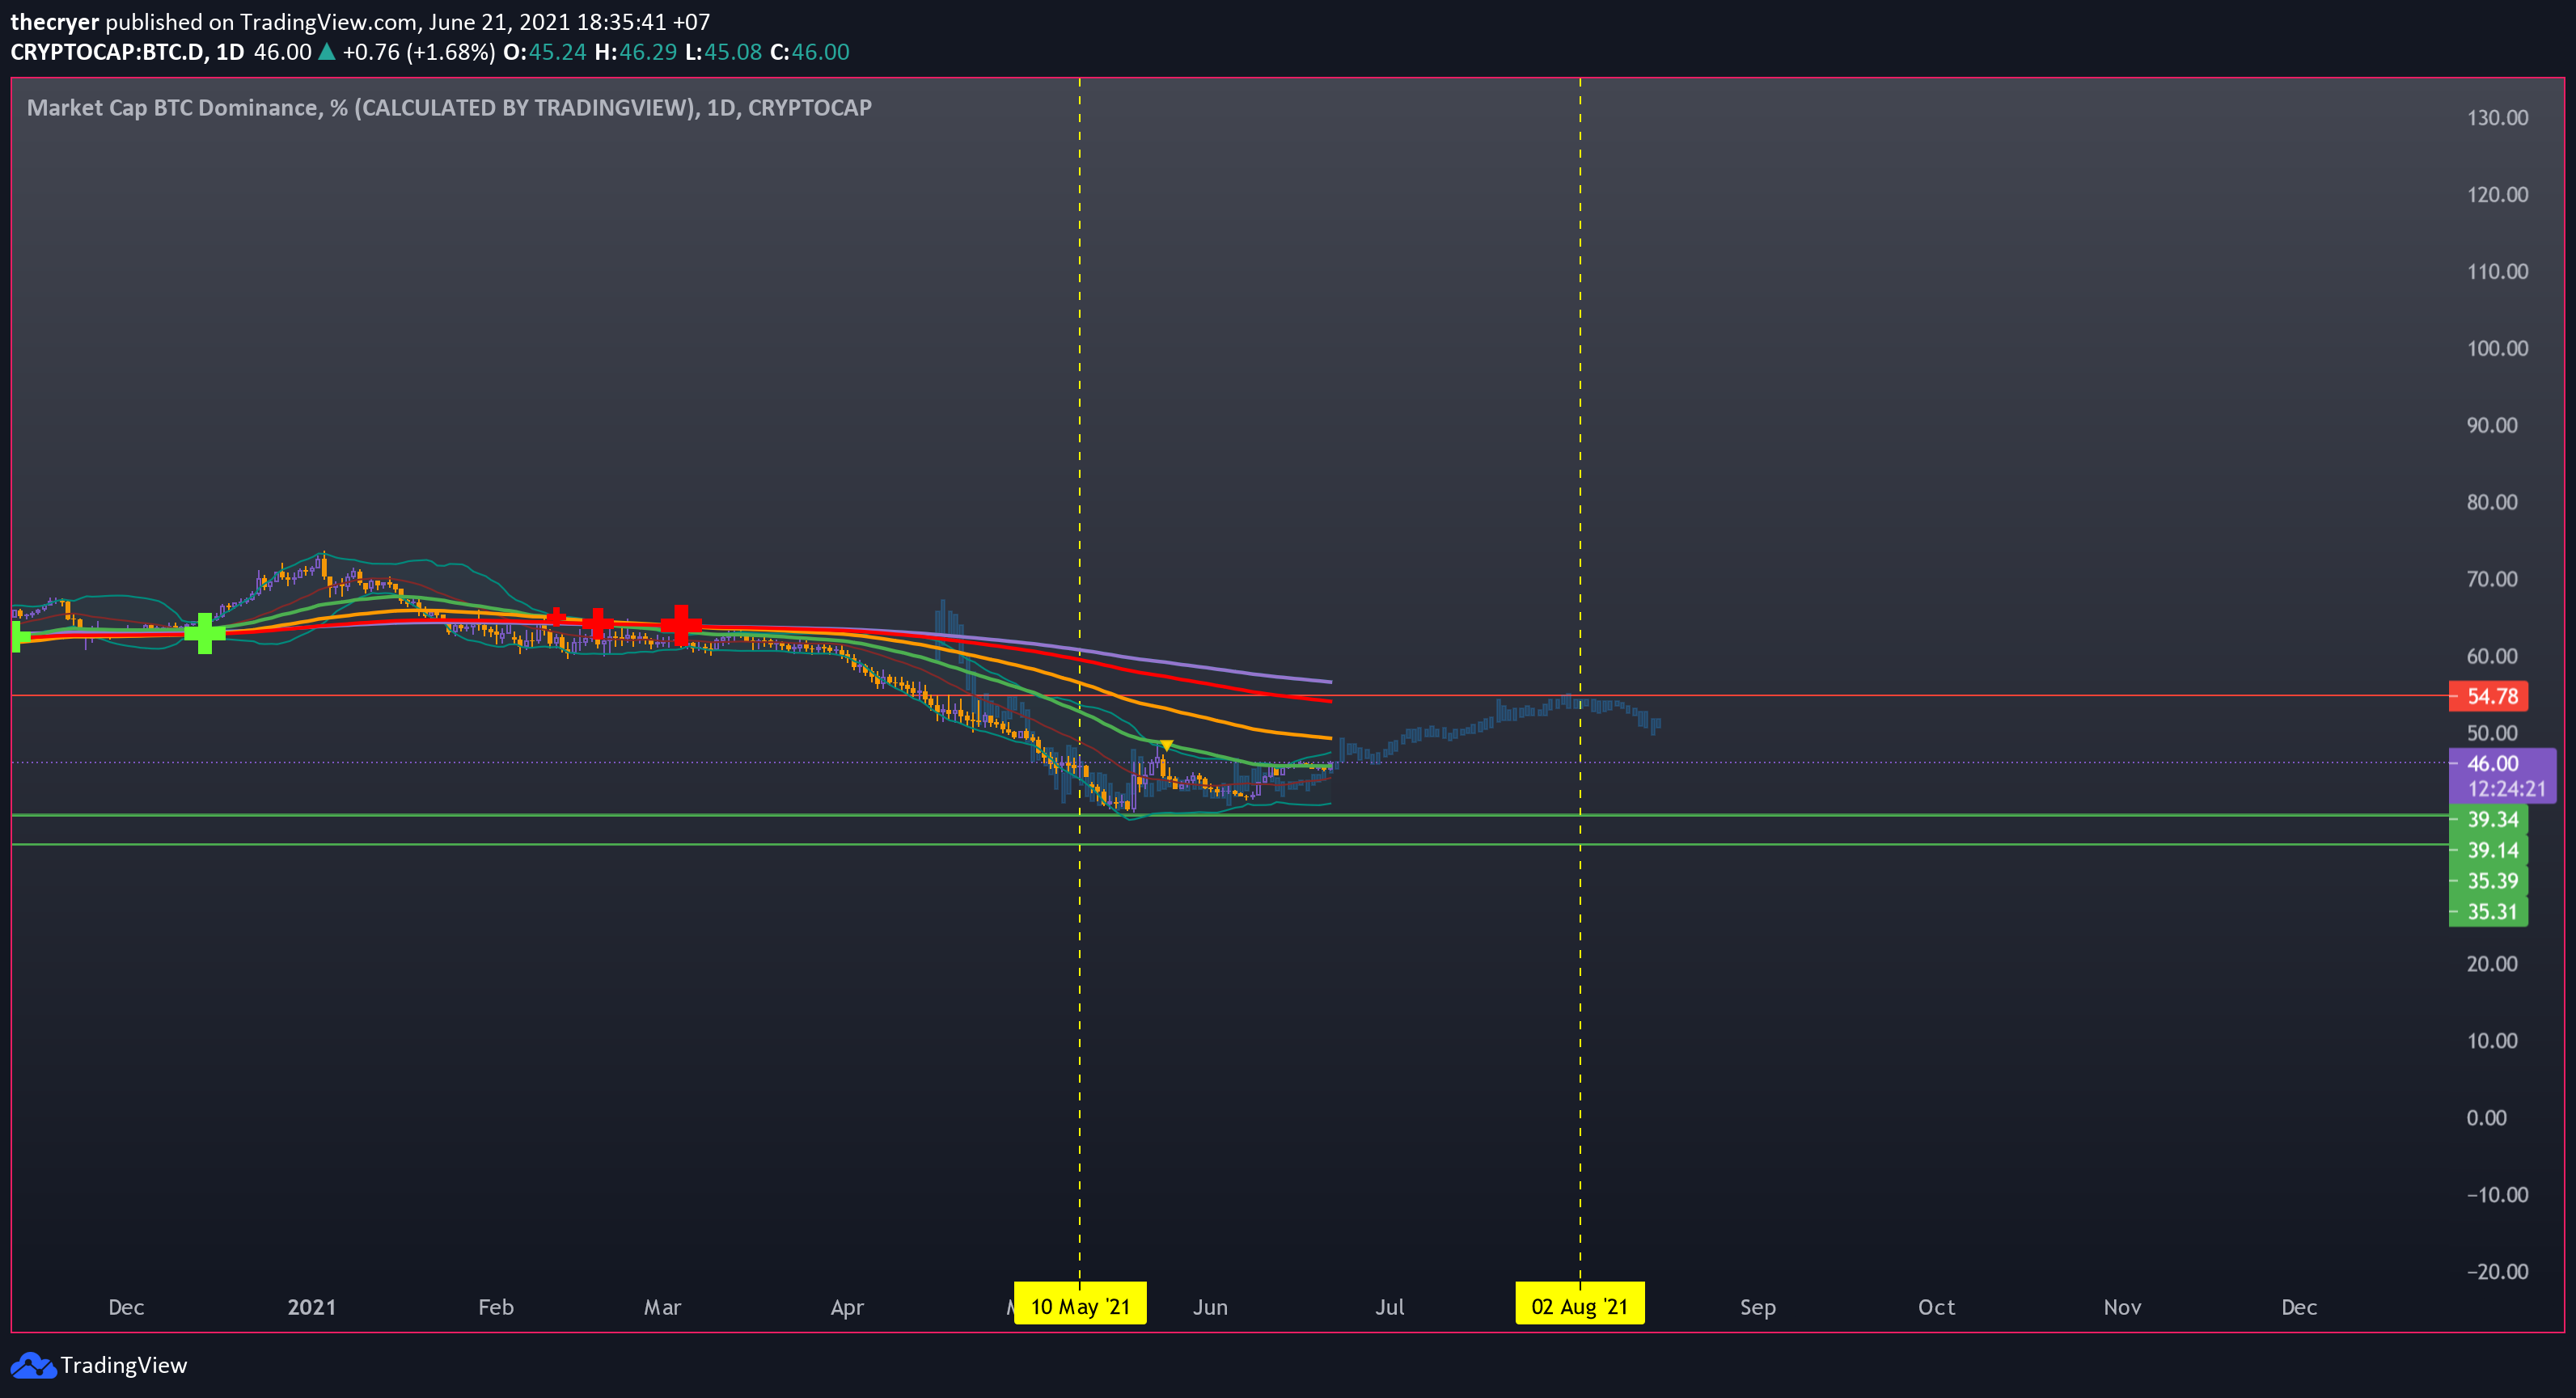Click the TradingView wordmark at bottom

click(124, 1365)
